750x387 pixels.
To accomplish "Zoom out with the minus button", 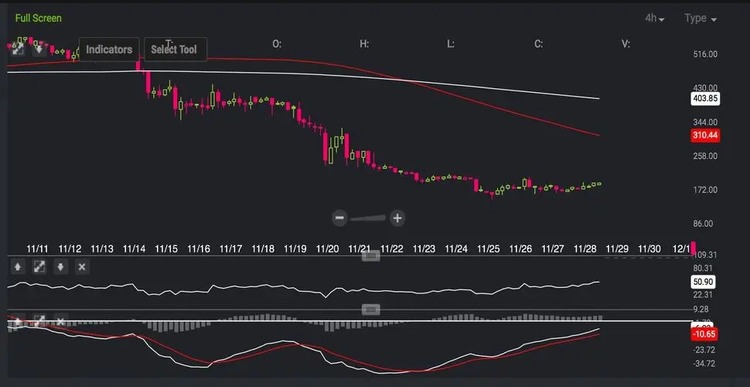I will pyautogui.click(x=340, y=218).
